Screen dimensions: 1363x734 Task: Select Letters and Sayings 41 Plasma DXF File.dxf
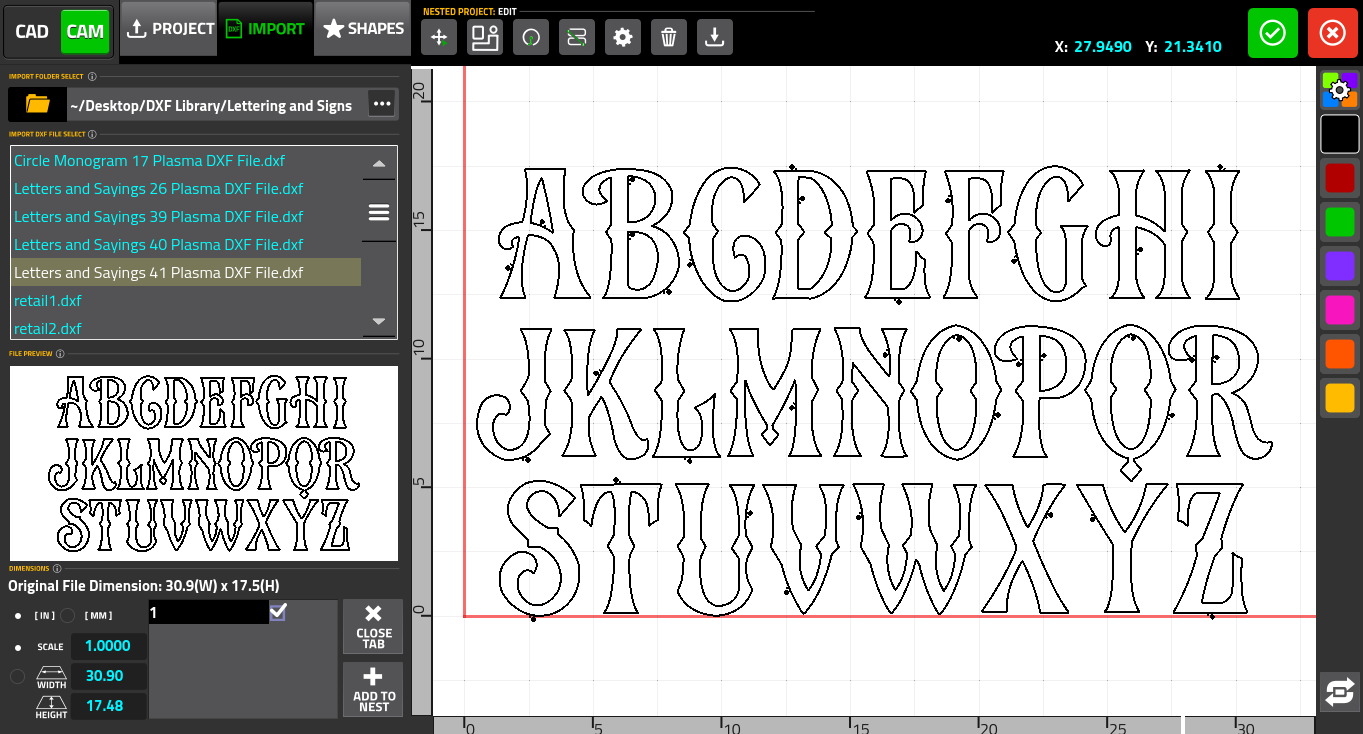click(x=186, y=273)
